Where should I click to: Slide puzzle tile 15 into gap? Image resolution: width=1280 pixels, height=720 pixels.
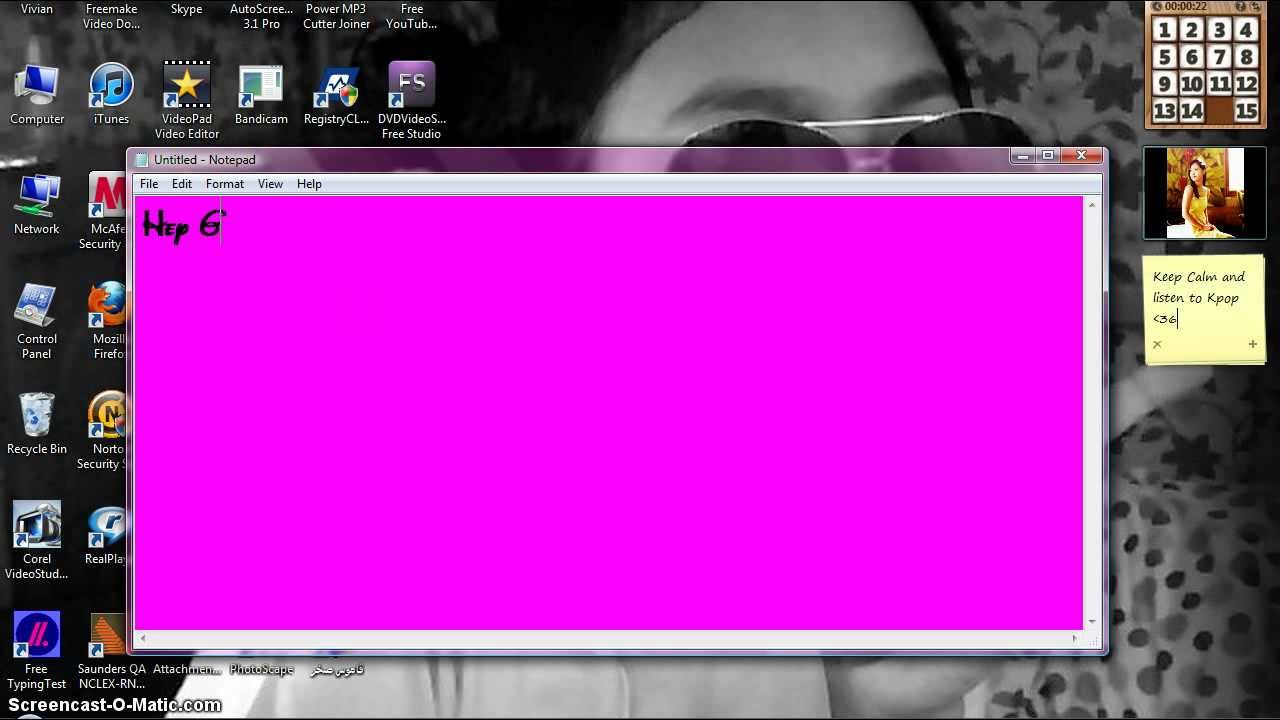(x=1246, y=111)
